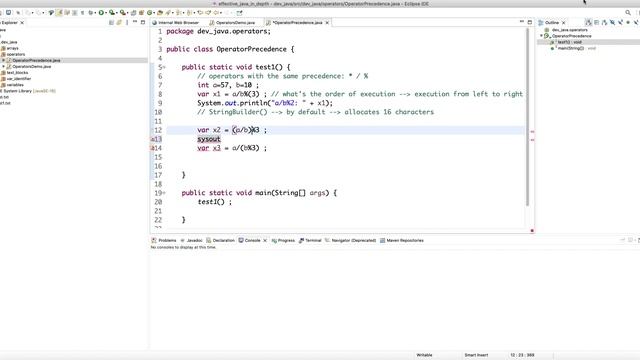Switch to the OperatorsDemo.java editor tab

(232, 22)
